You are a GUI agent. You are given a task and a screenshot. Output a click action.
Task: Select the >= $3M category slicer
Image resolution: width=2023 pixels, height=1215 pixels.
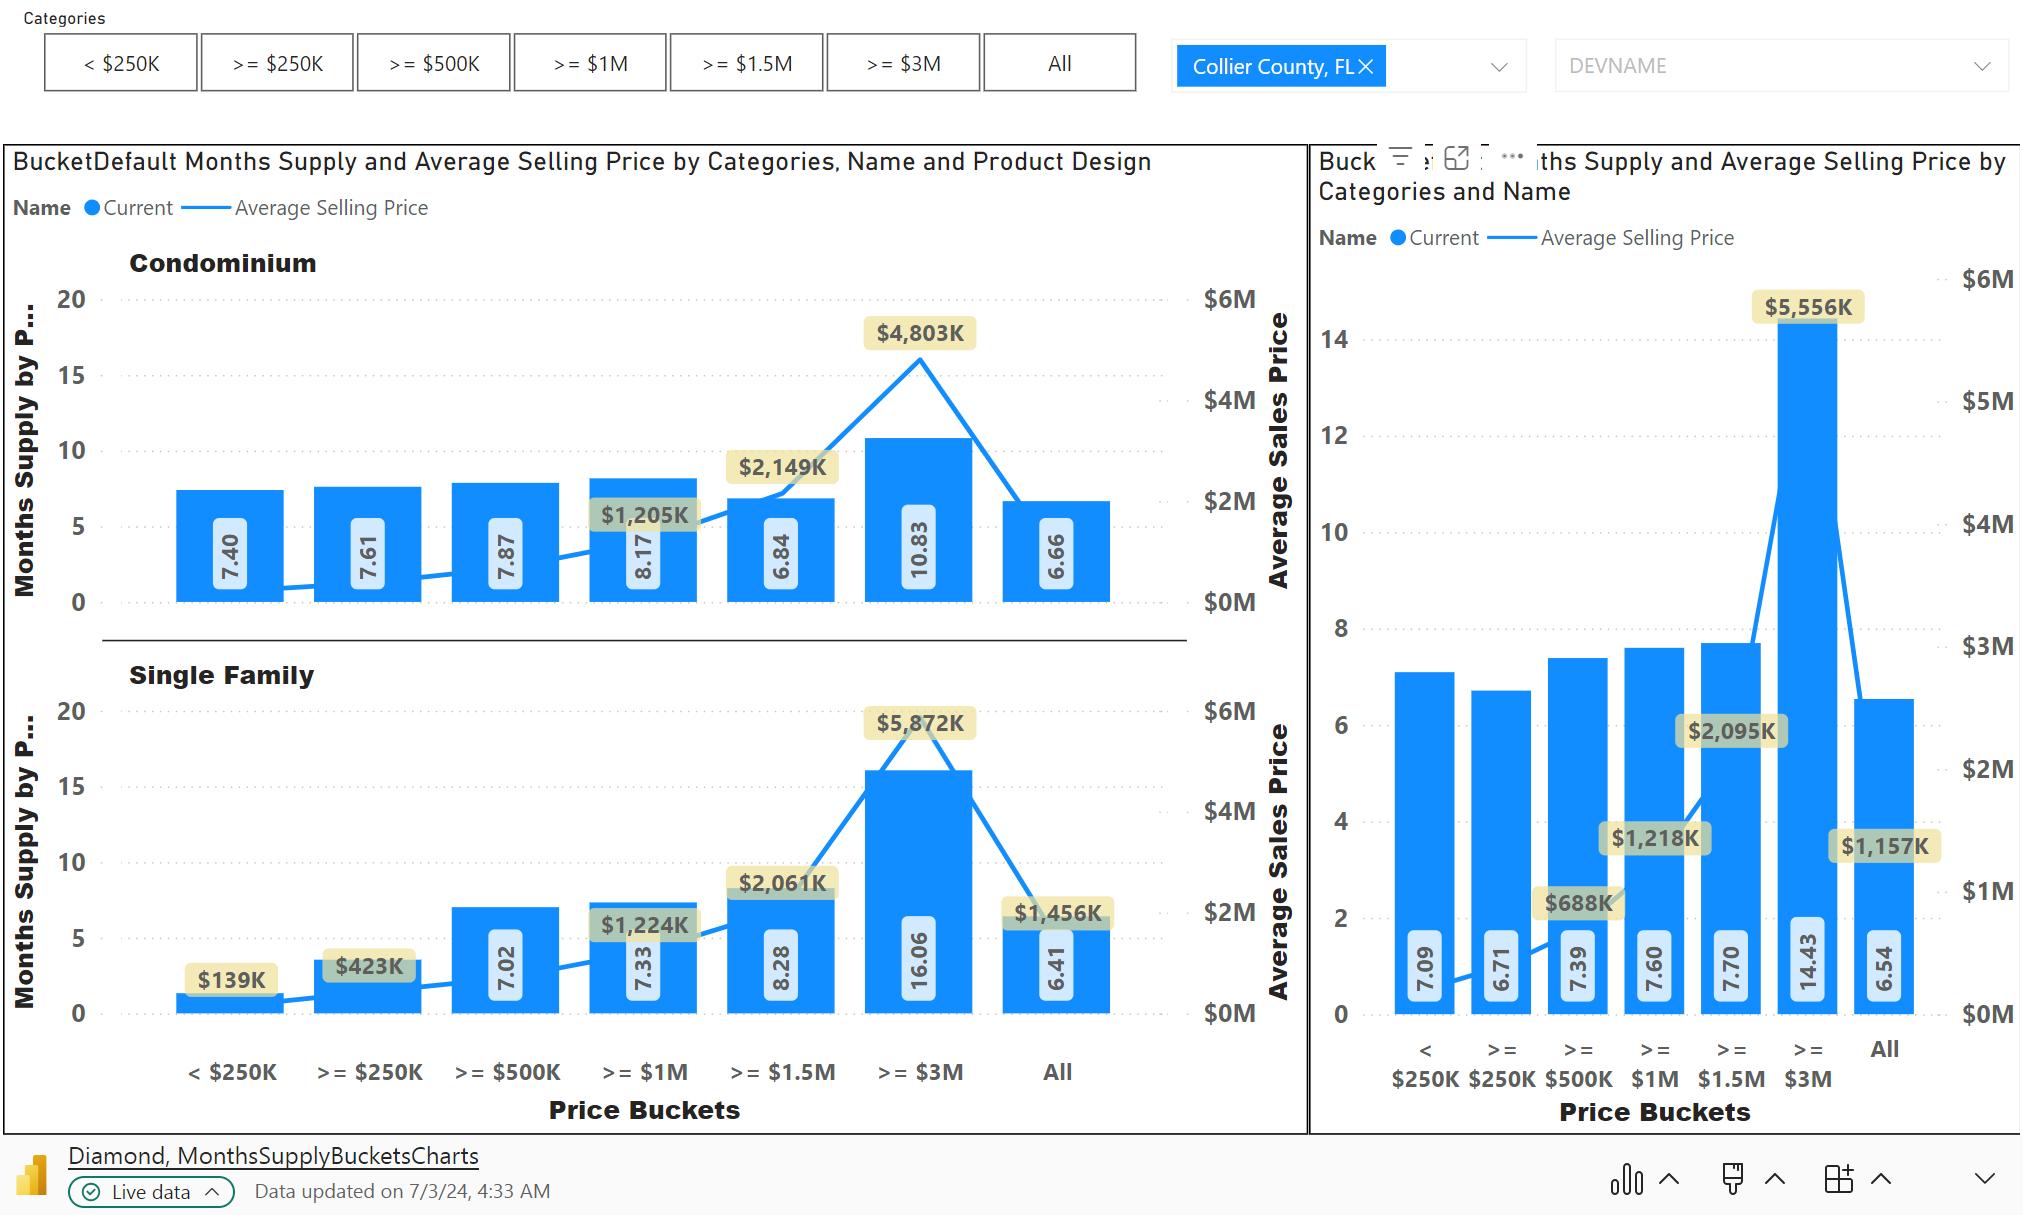(x=903, y=63)
